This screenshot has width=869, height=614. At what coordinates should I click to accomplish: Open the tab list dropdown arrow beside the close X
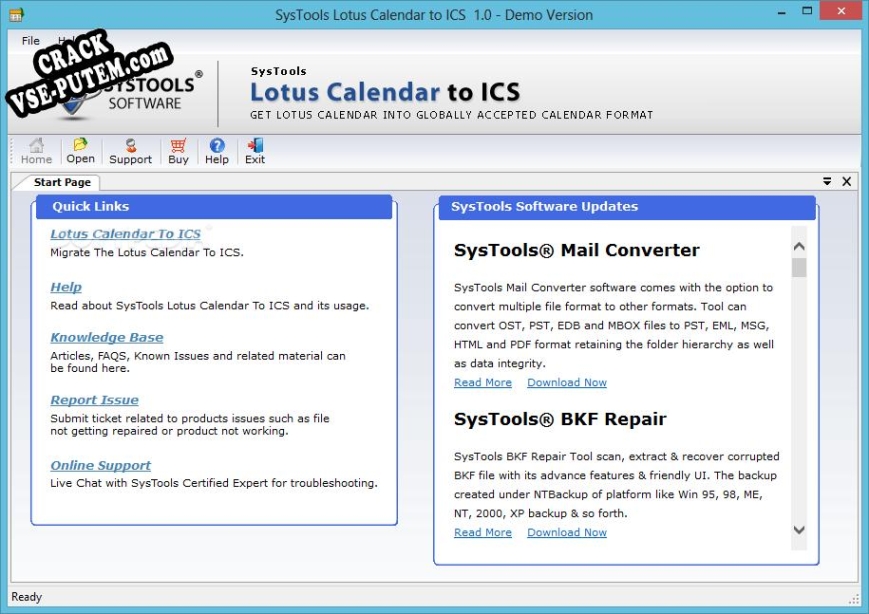click(x=827, y=181)
